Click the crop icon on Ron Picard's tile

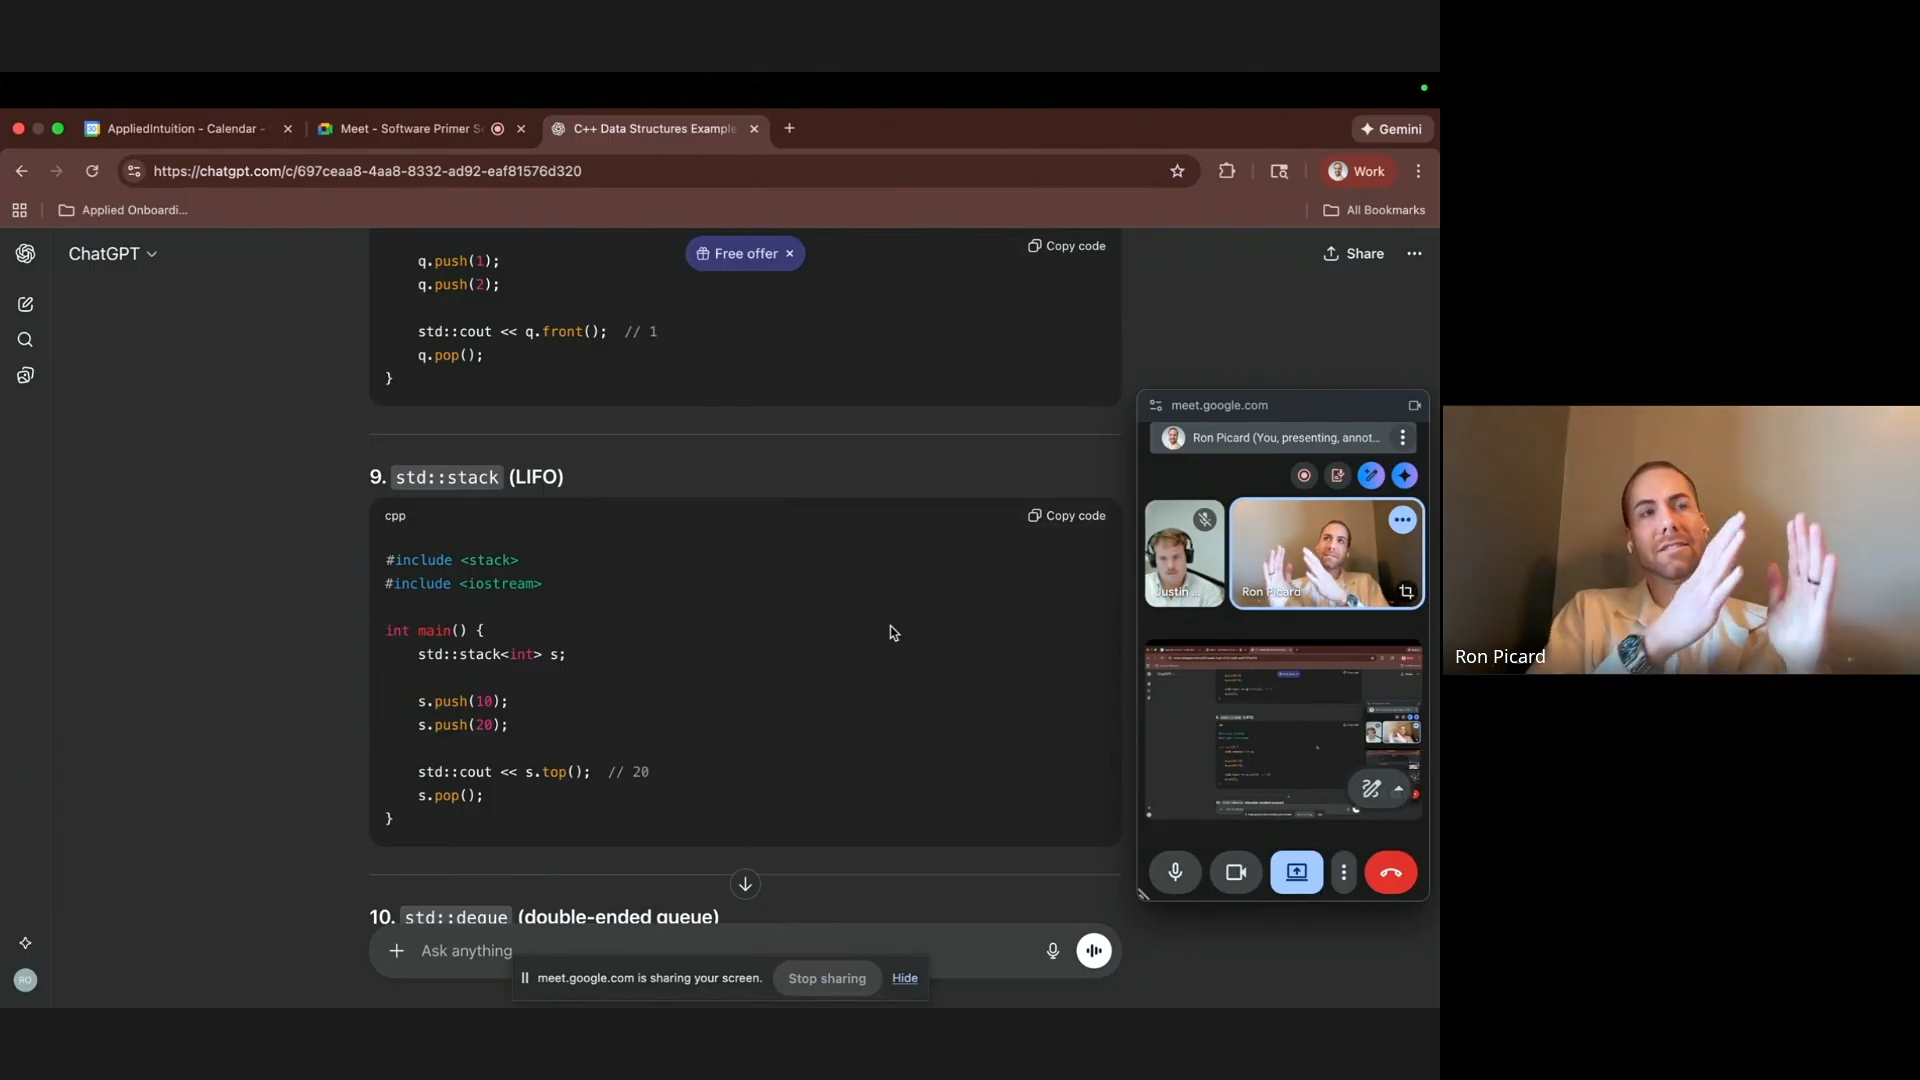pos(1407,592)
